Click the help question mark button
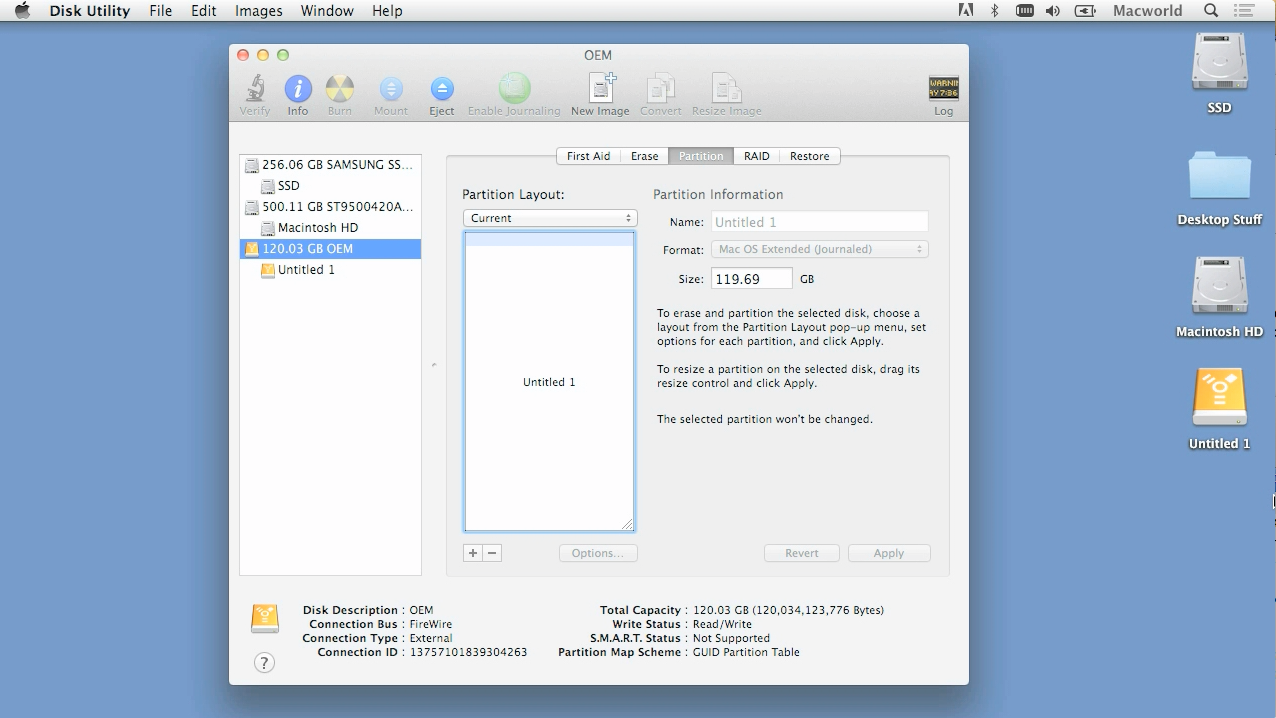Image resolution: width=1276 pixels, height=718 pixels. pos(264,662)
